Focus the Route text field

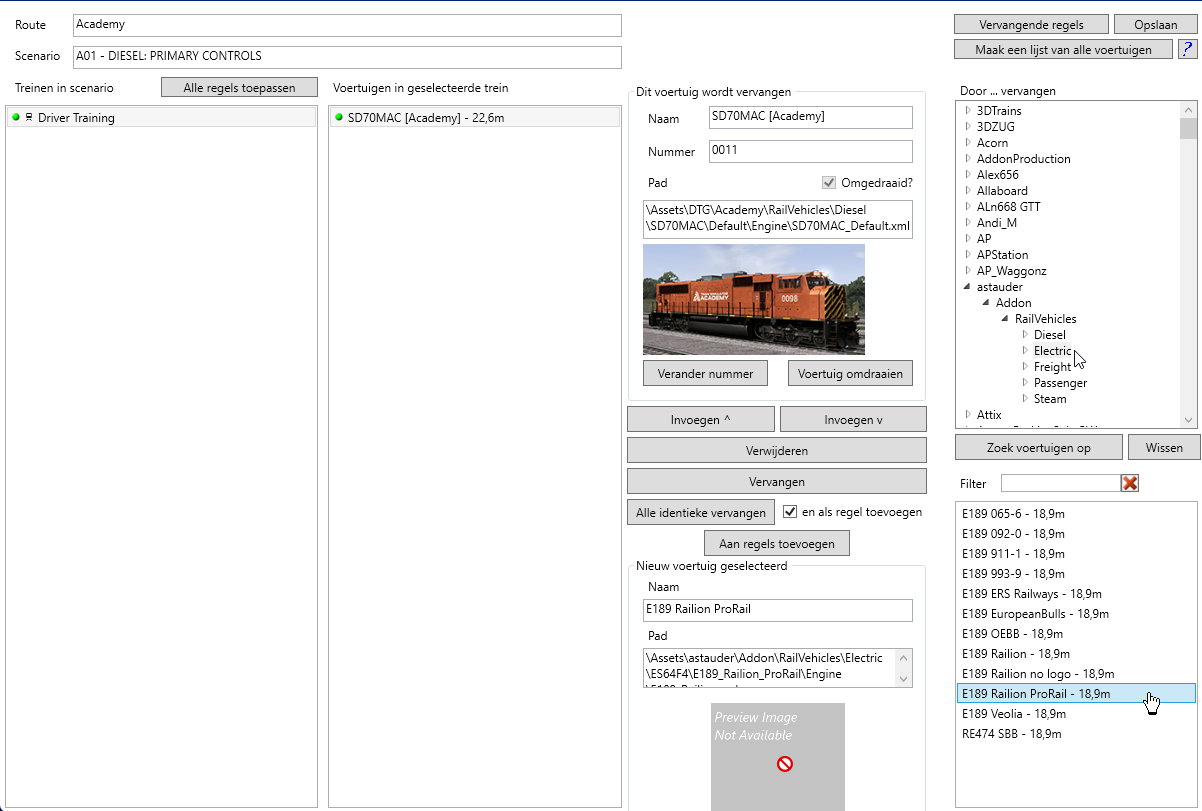pos(348,25)
